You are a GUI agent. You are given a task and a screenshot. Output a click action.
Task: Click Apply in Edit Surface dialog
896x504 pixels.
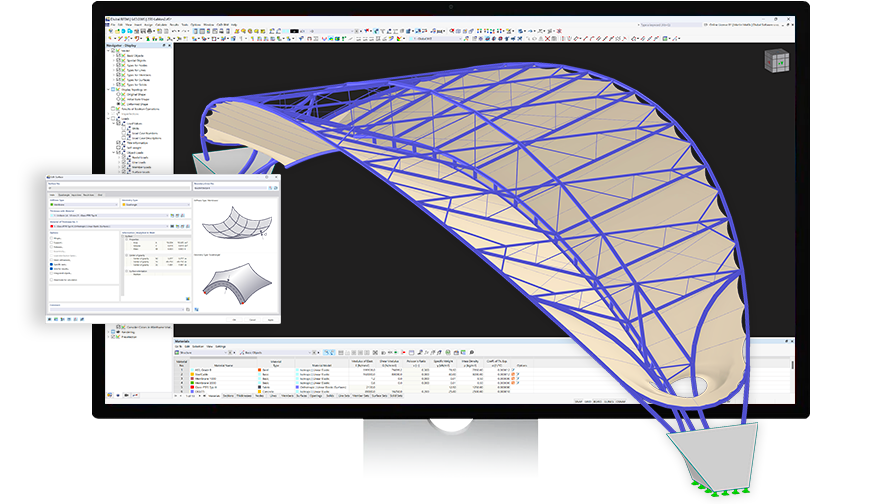click(270, 320)
